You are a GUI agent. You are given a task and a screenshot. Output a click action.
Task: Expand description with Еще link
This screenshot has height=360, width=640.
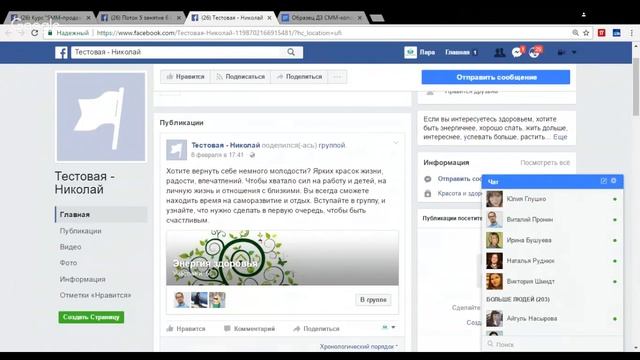(x=560, y=137)
